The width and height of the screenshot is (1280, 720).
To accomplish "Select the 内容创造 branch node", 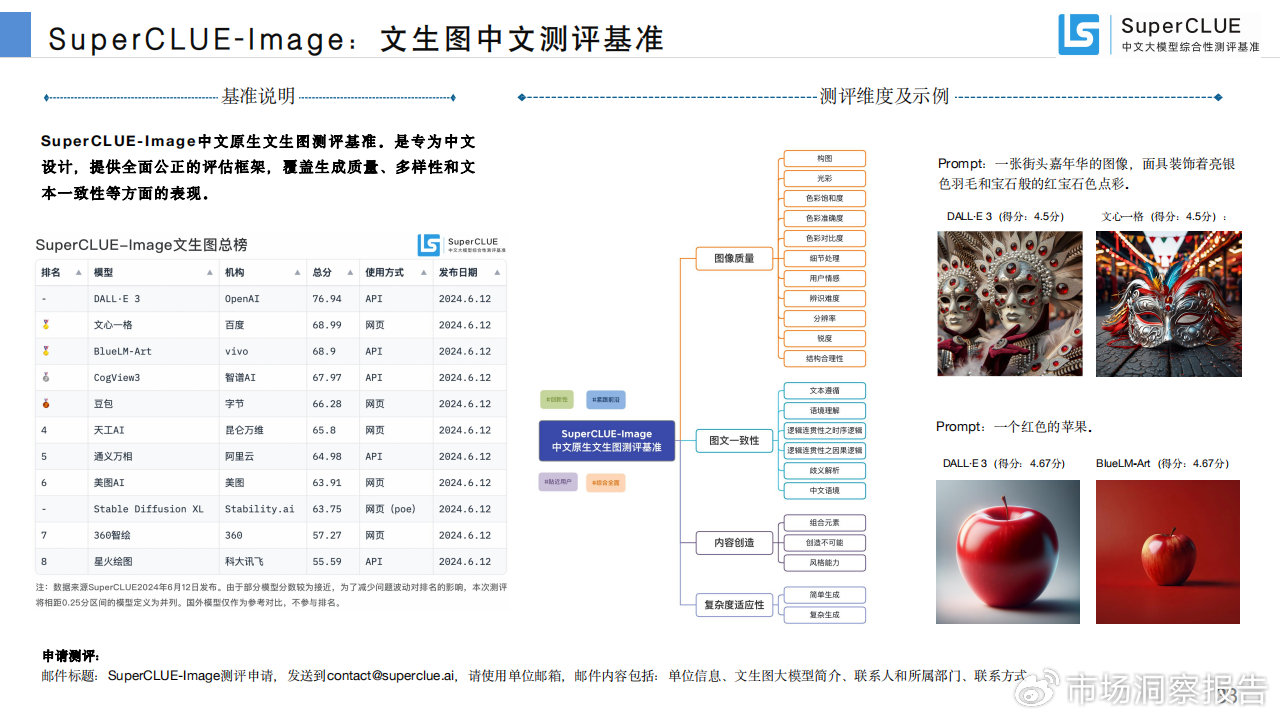I will click(735, 543).
